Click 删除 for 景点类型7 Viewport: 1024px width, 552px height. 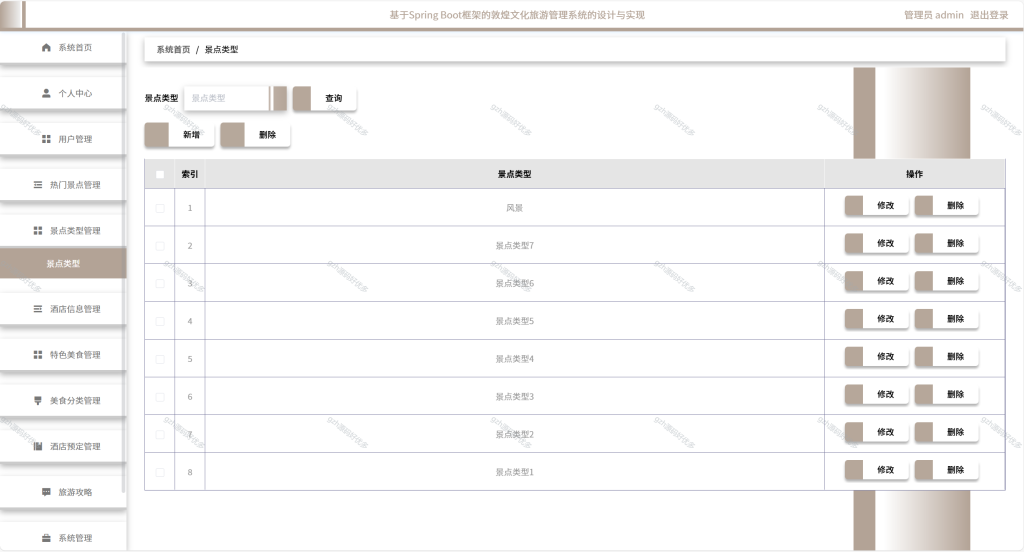tap(946, 243)
